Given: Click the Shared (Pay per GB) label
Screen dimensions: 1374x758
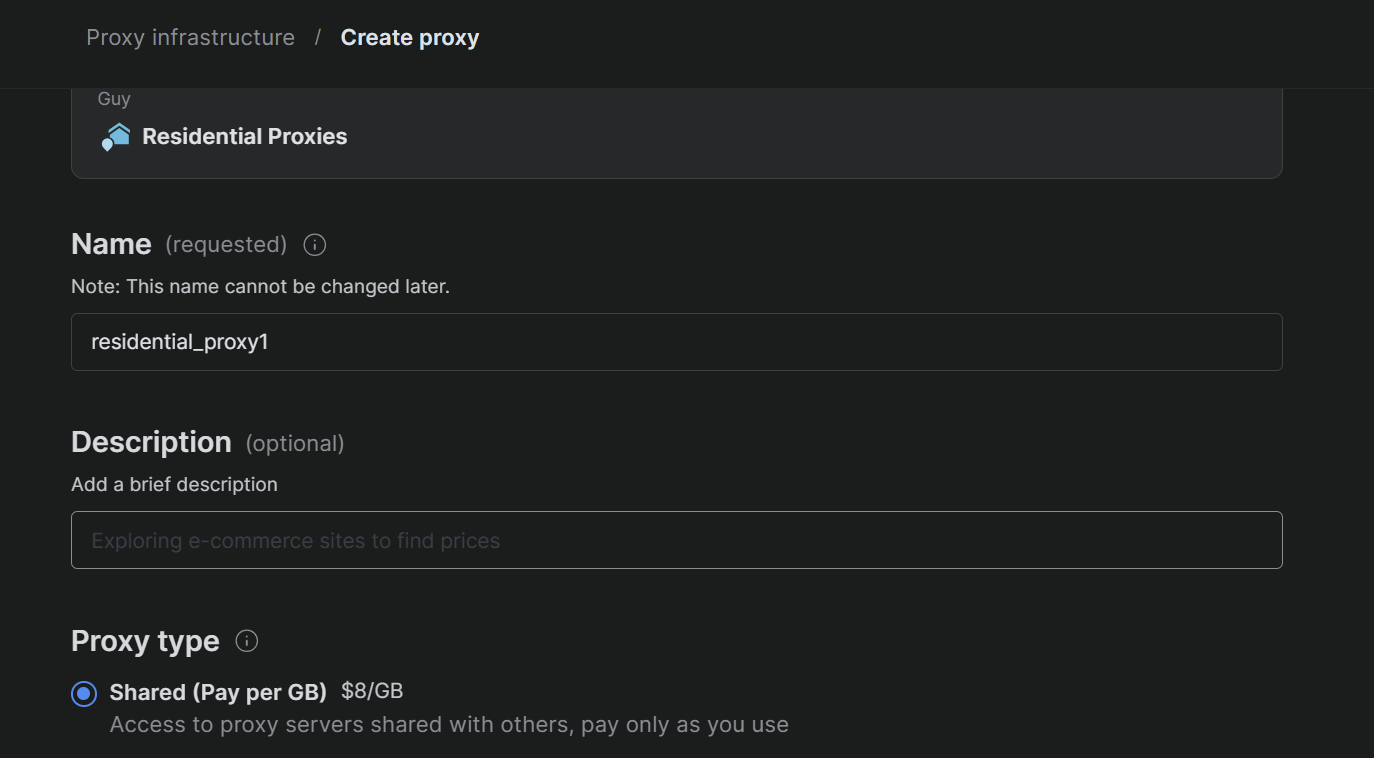Looking at the screenshot, I should 218,692.
